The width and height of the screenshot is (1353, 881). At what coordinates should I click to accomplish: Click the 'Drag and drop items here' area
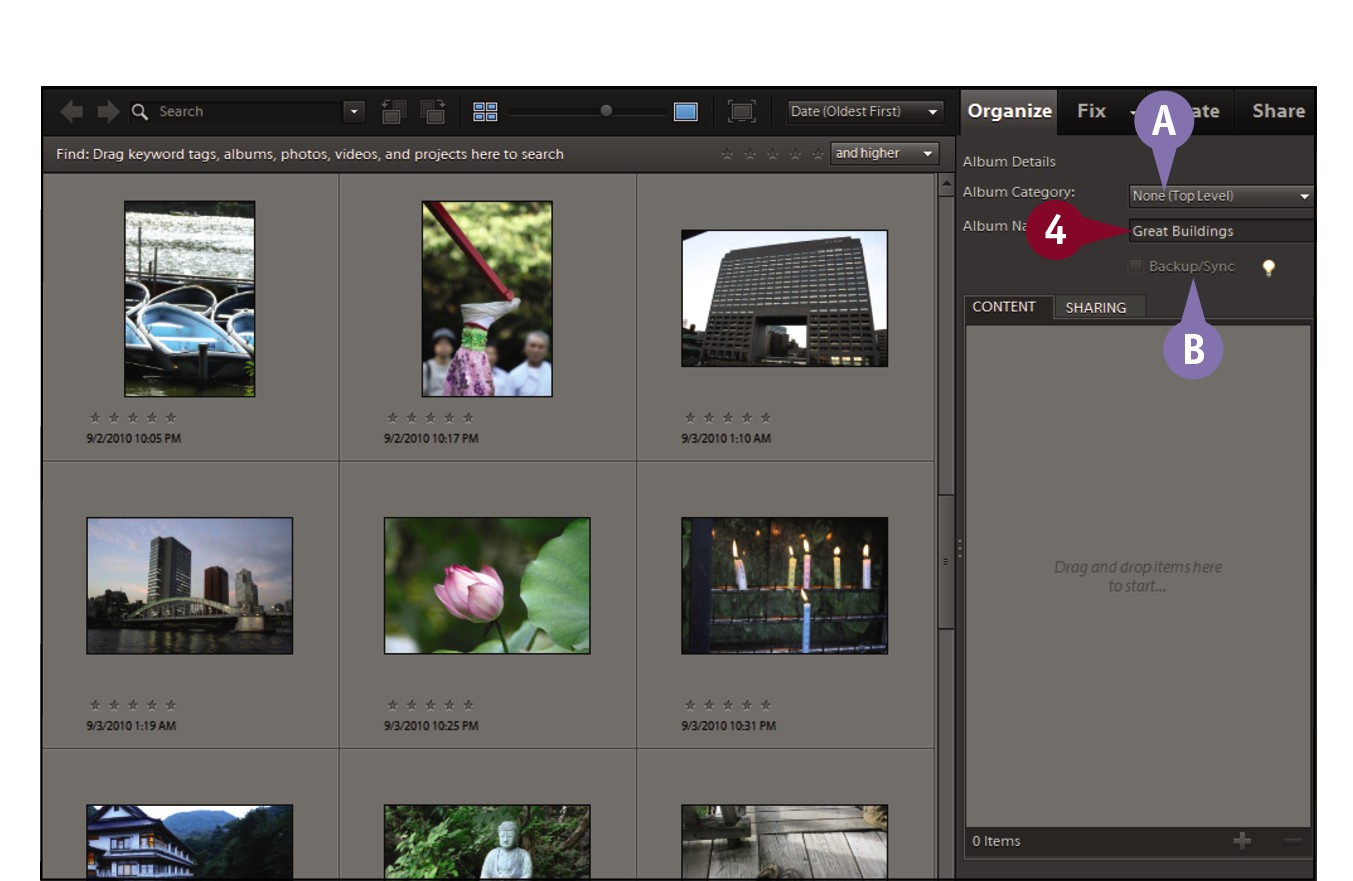point(1138,576)
